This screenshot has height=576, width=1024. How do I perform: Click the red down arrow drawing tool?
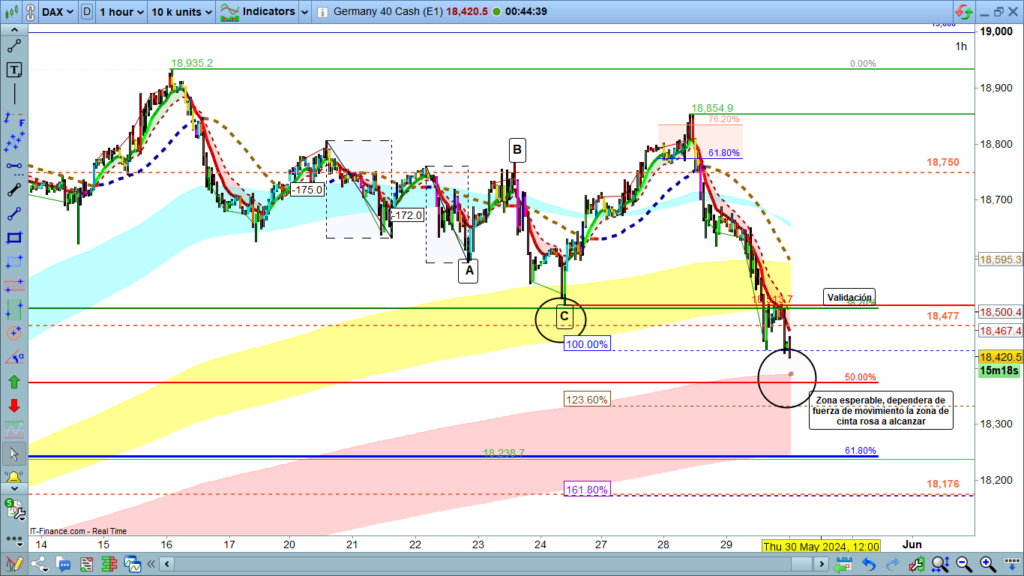point(14,406)
